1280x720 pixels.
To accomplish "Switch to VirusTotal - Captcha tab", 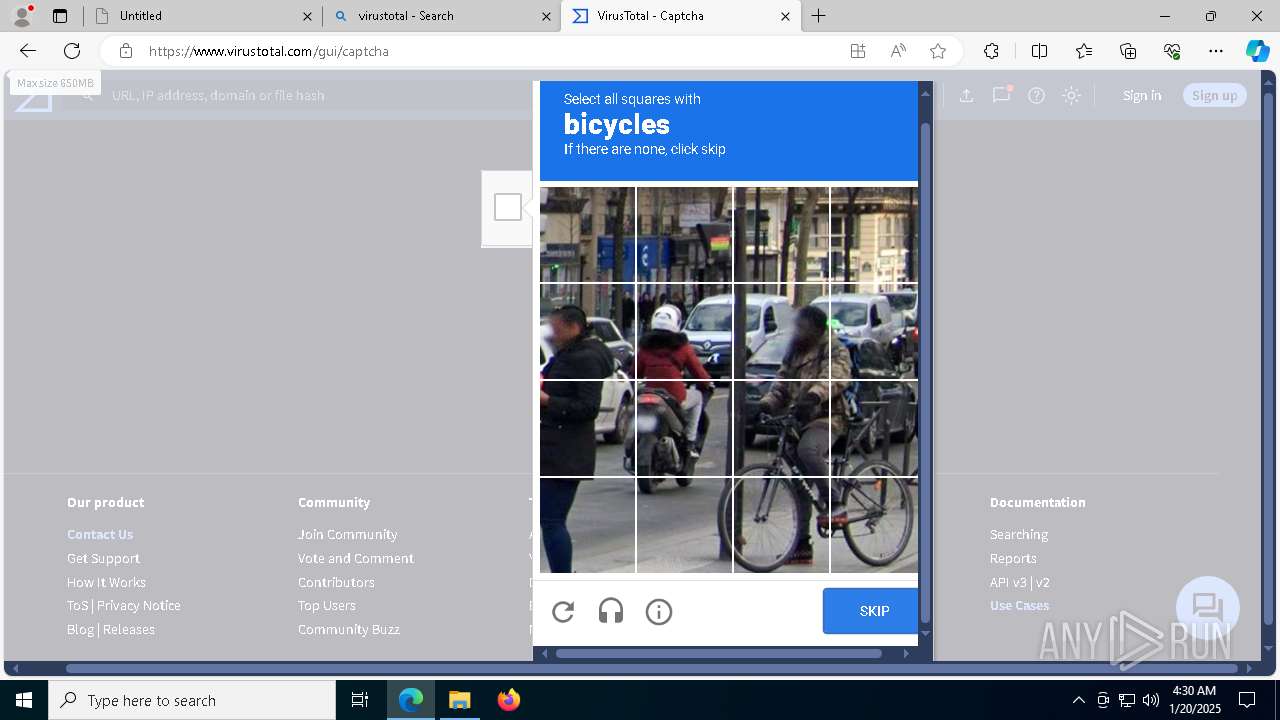I will (681, 16).
